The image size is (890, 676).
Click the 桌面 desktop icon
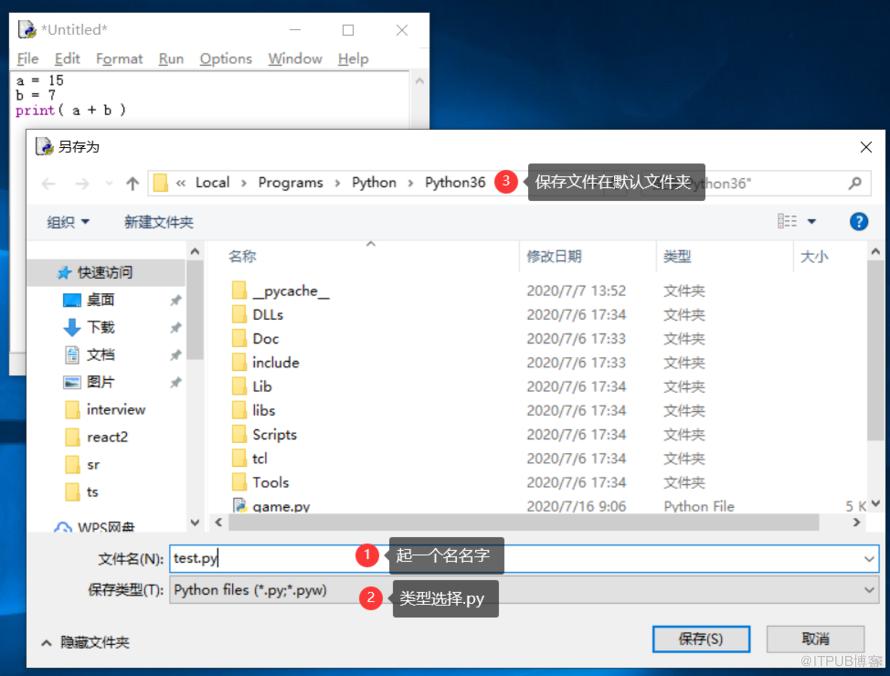(x=72, y=300)
